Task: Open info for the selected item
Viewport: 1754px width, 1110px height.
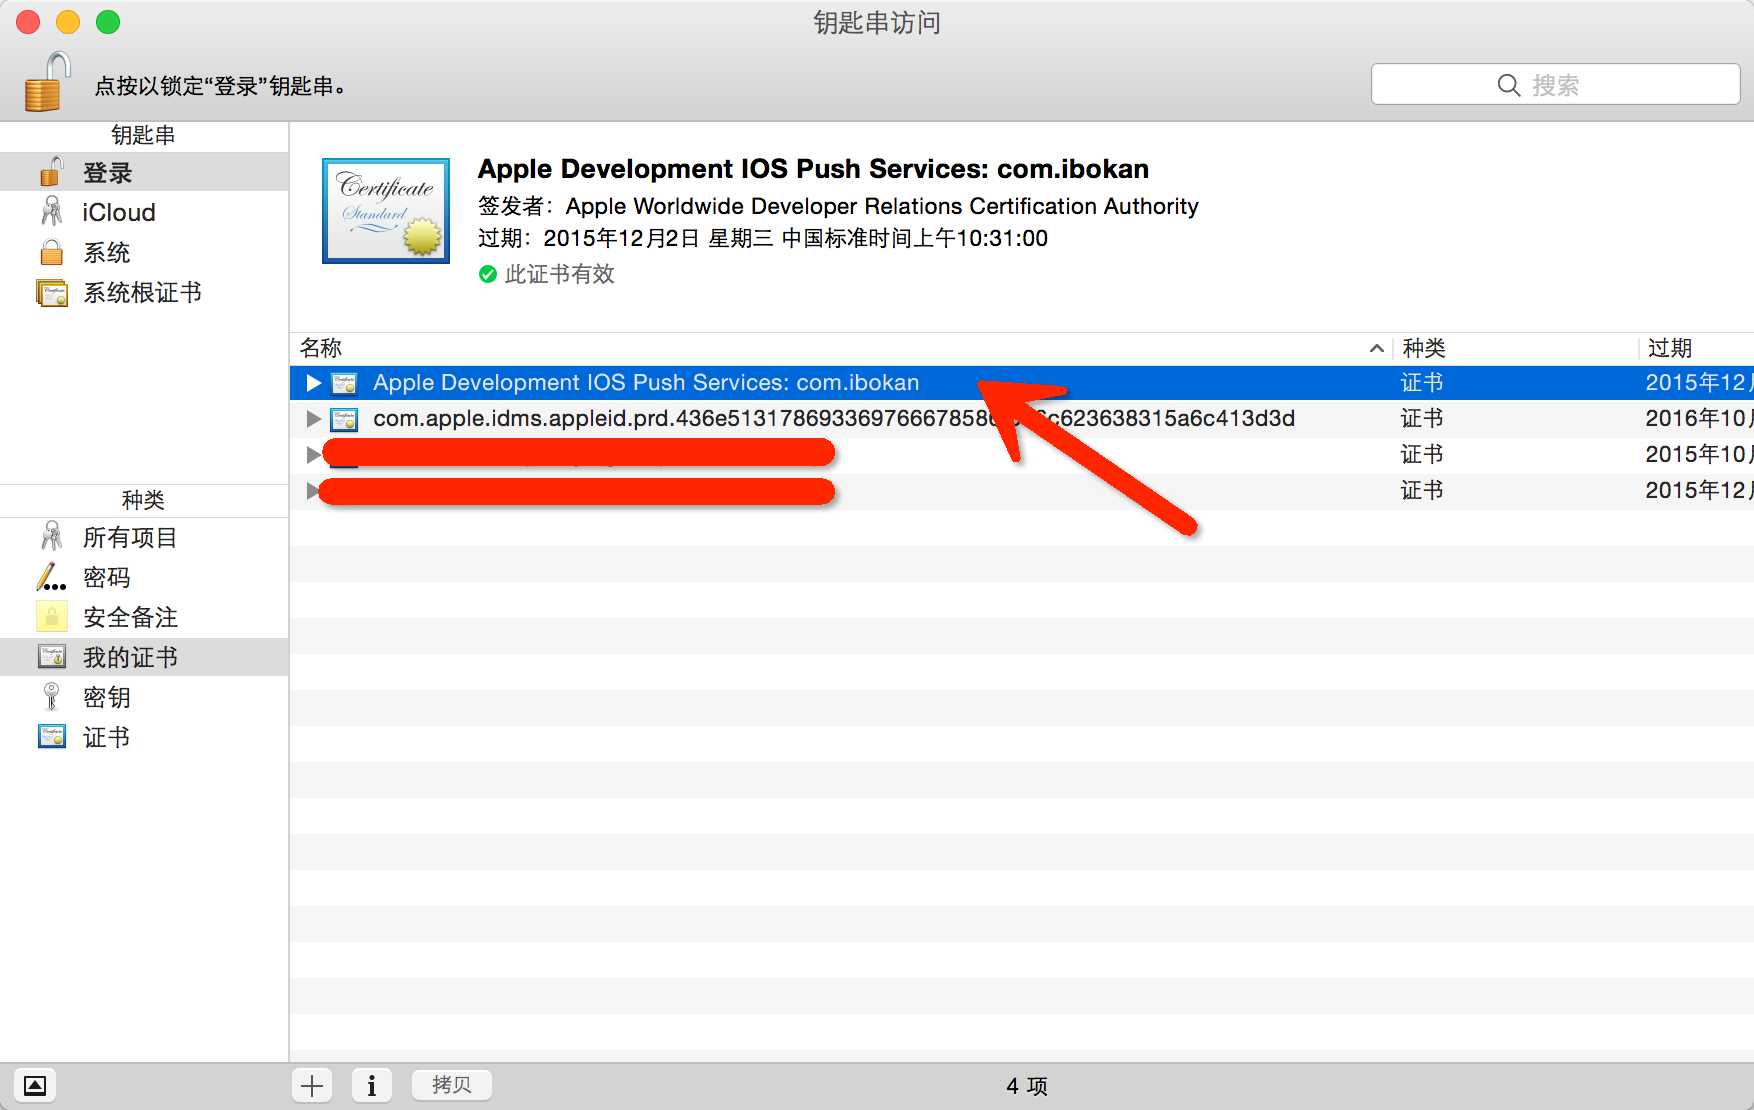Action: (372, 1085)
